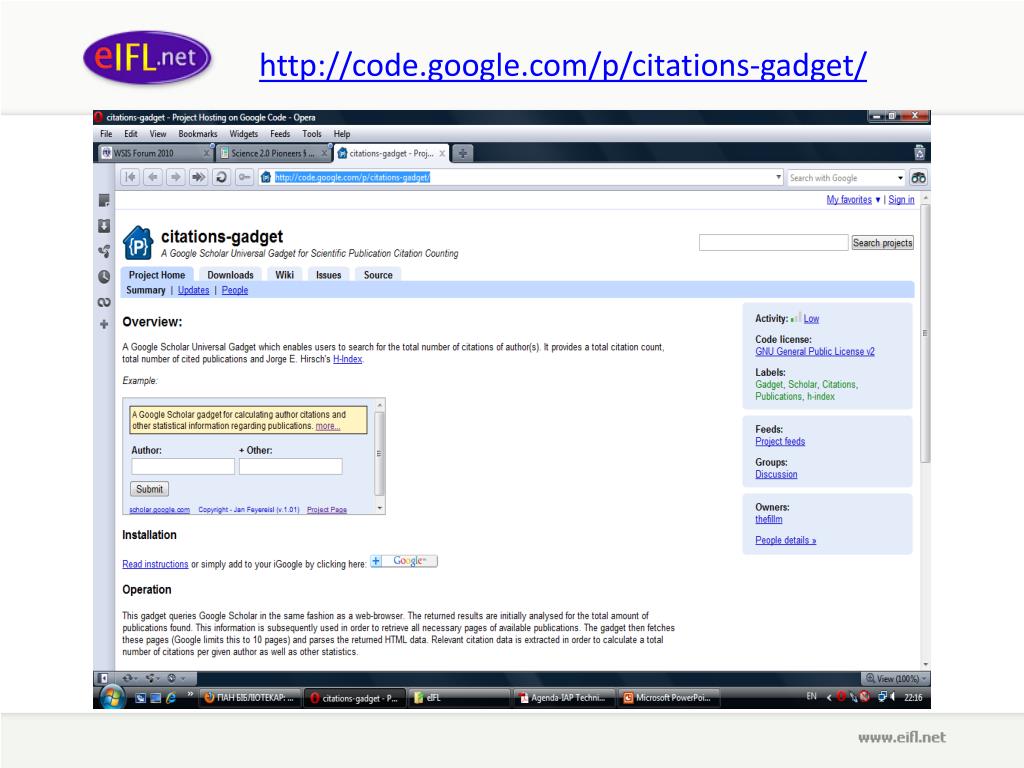1024x768 pixels.
Task: Click the Author input field
Action: pyautogui.click(x=183, y=466)
